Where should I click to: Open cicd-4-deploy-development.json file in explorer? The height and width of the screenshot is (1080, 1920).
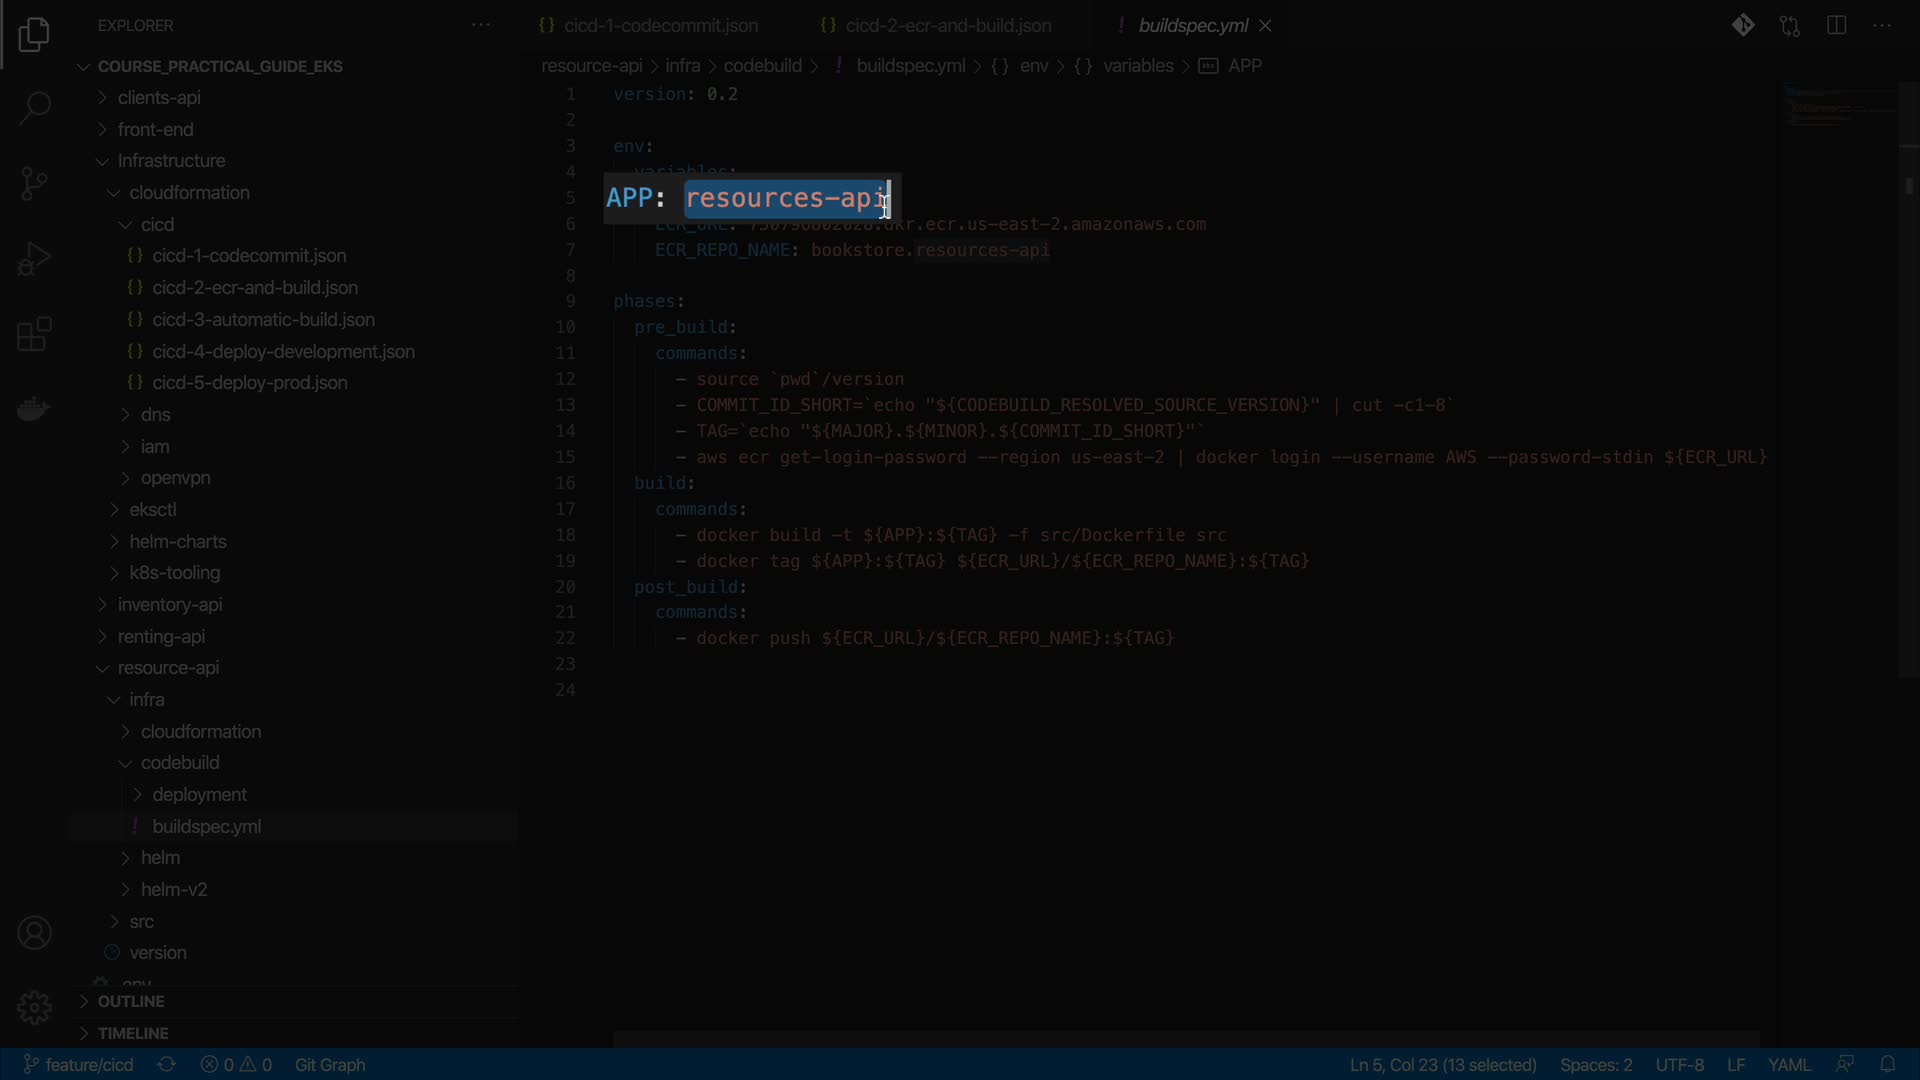[283, 352]
